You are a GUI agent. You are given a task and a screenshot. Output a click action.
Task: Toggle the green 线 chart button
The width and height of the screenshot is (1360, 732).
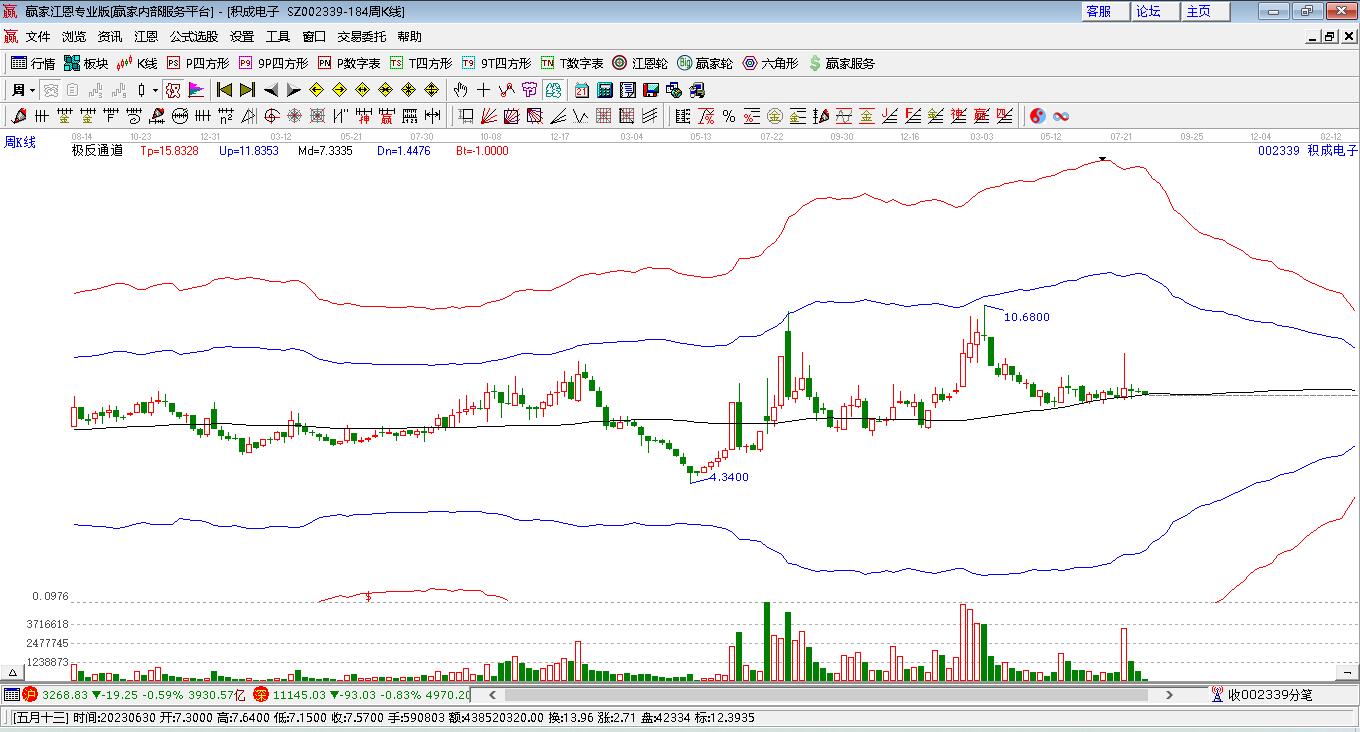pos(553,90)
